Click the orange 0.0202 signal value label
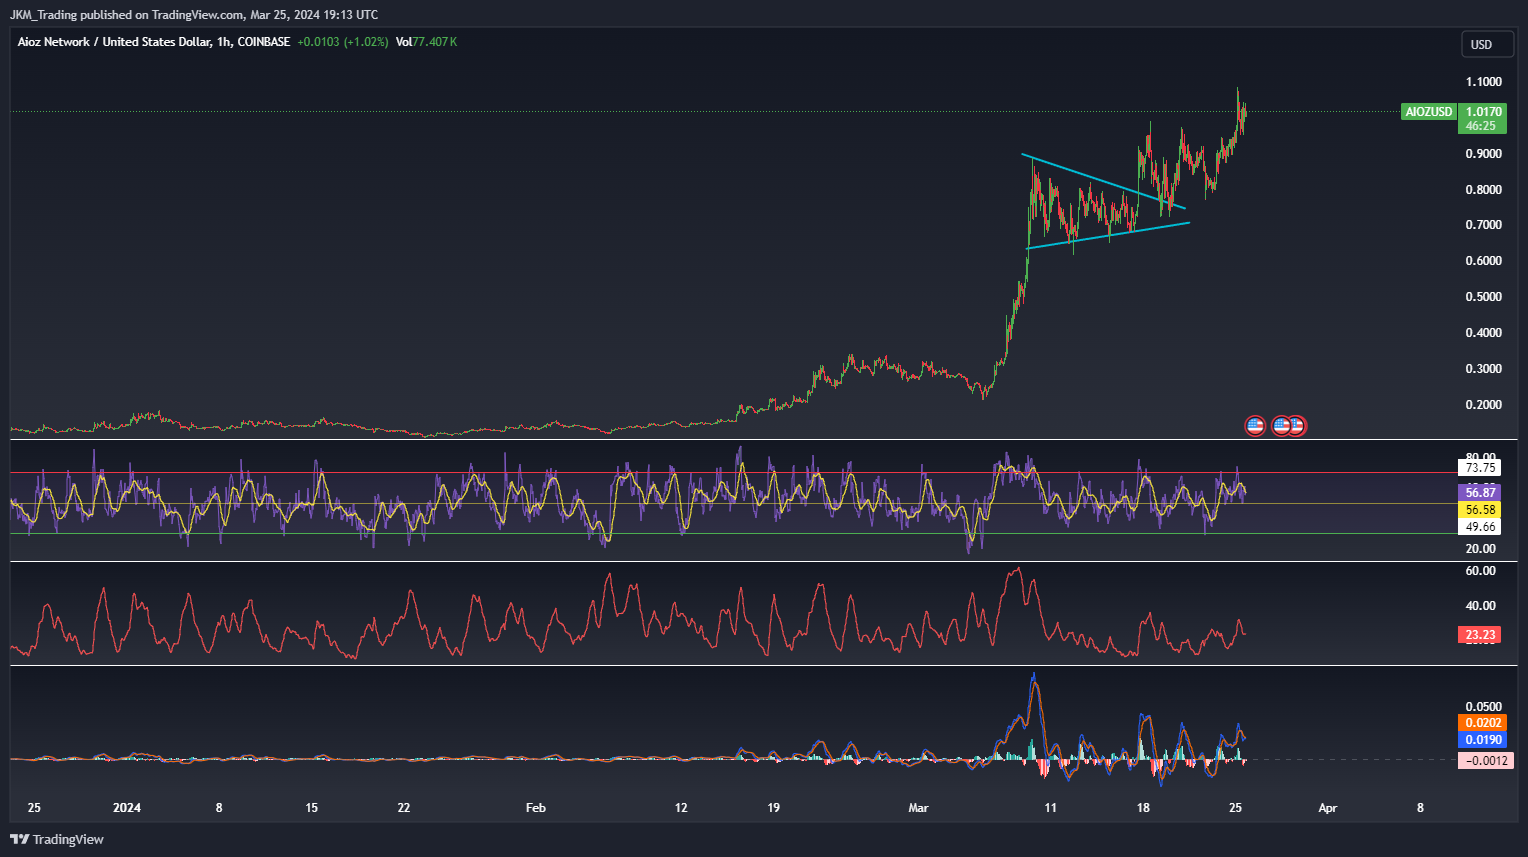The image size is (1528, 857). (1483, 723)
